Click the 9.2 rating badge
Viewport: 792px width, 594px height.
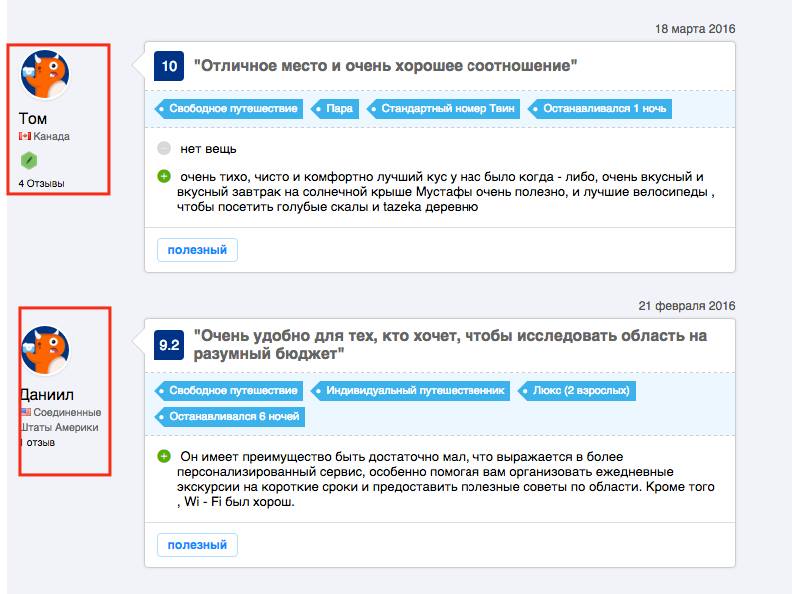point(169,345)
